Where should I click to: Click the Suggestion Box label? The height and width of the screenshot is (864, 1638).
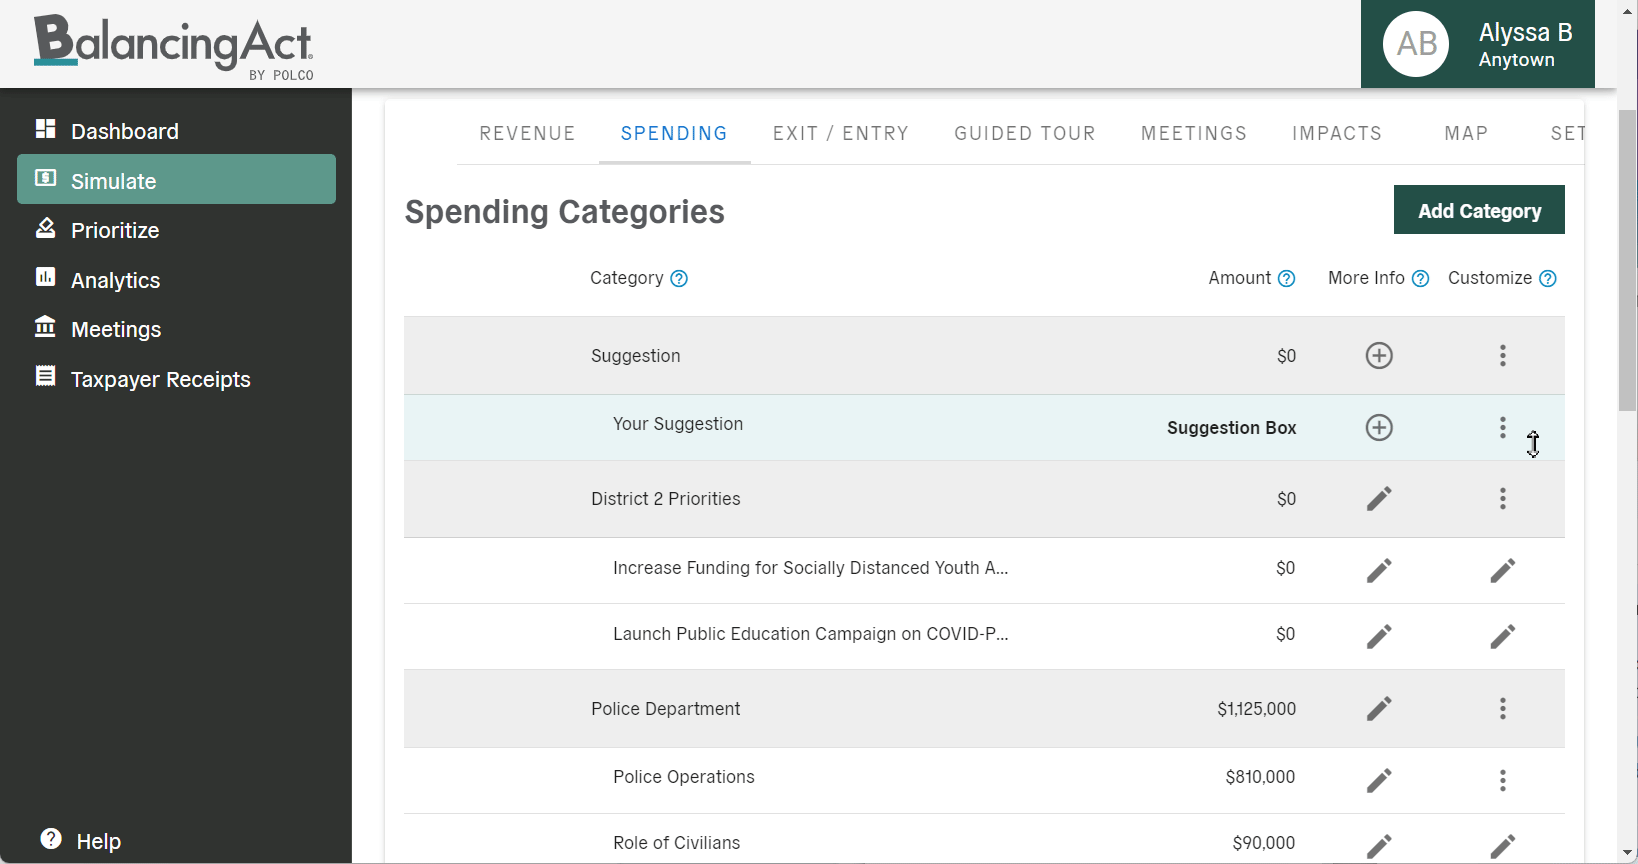tap(1231, 428)
